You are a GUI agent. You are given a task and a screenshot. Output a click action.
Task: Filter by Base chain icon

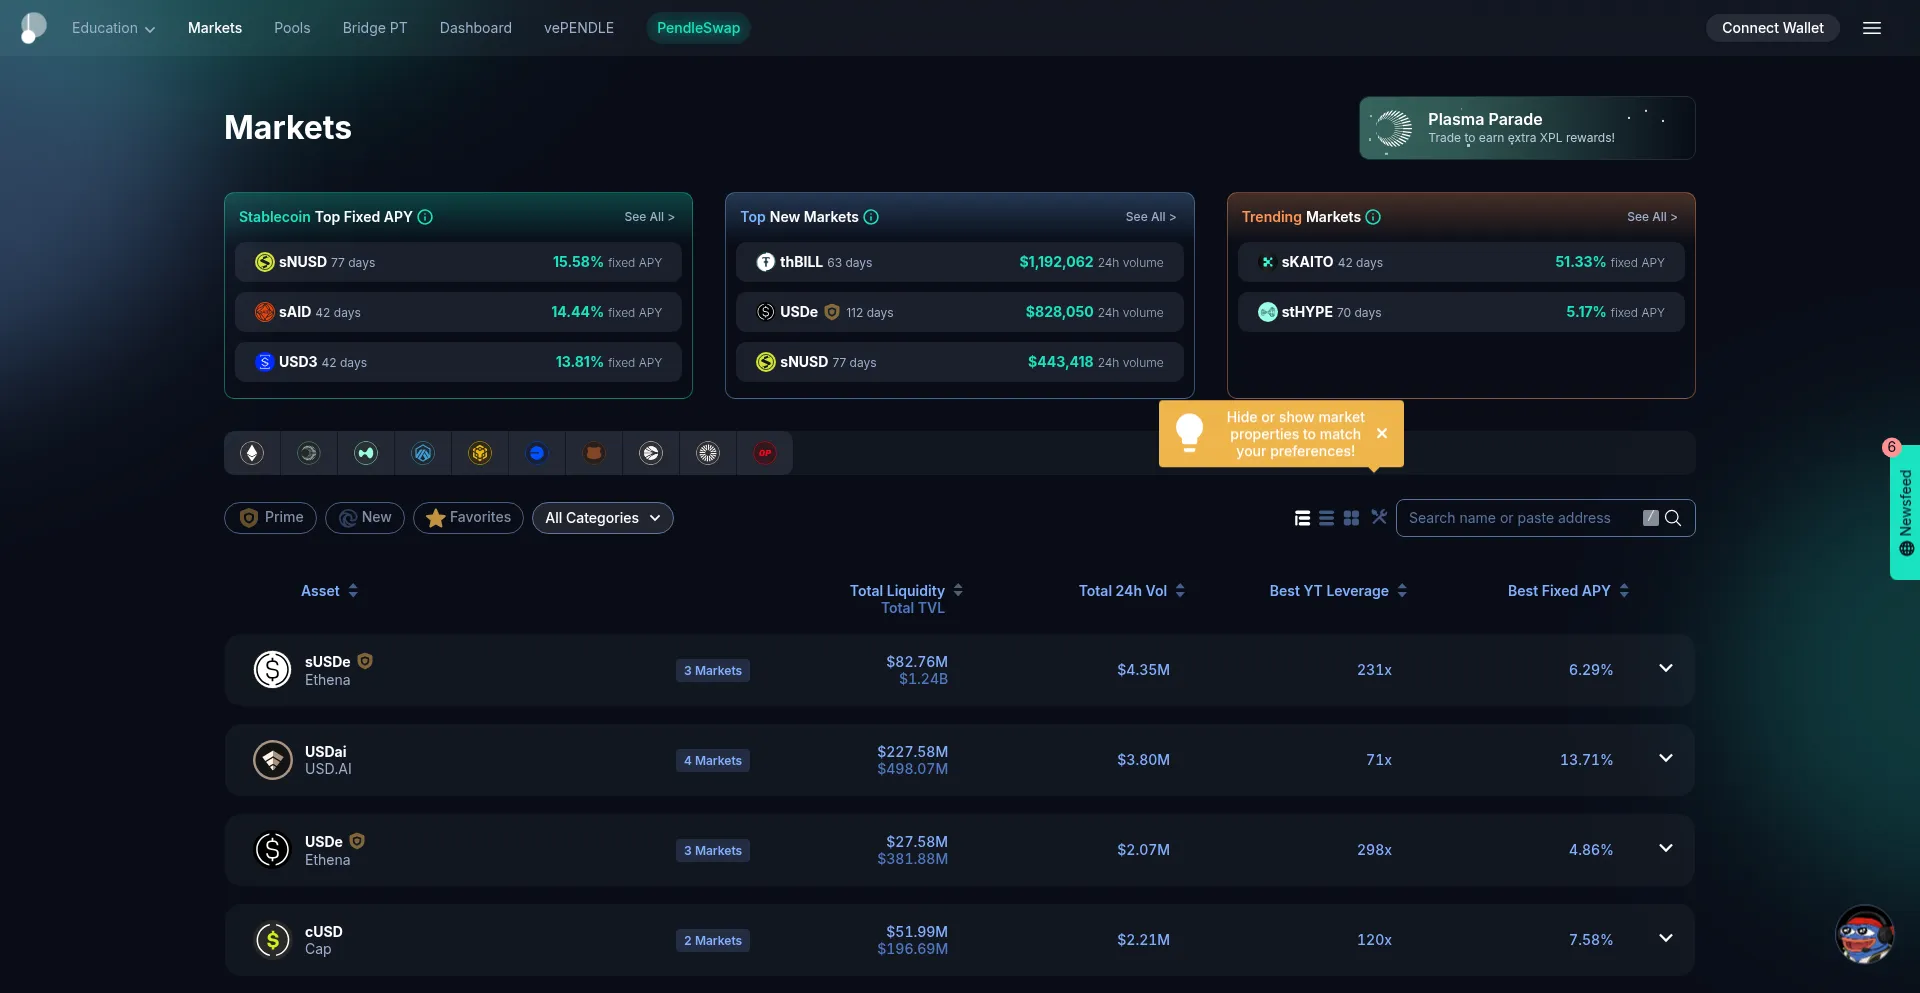pyautogui.click(x=537, y=453)
